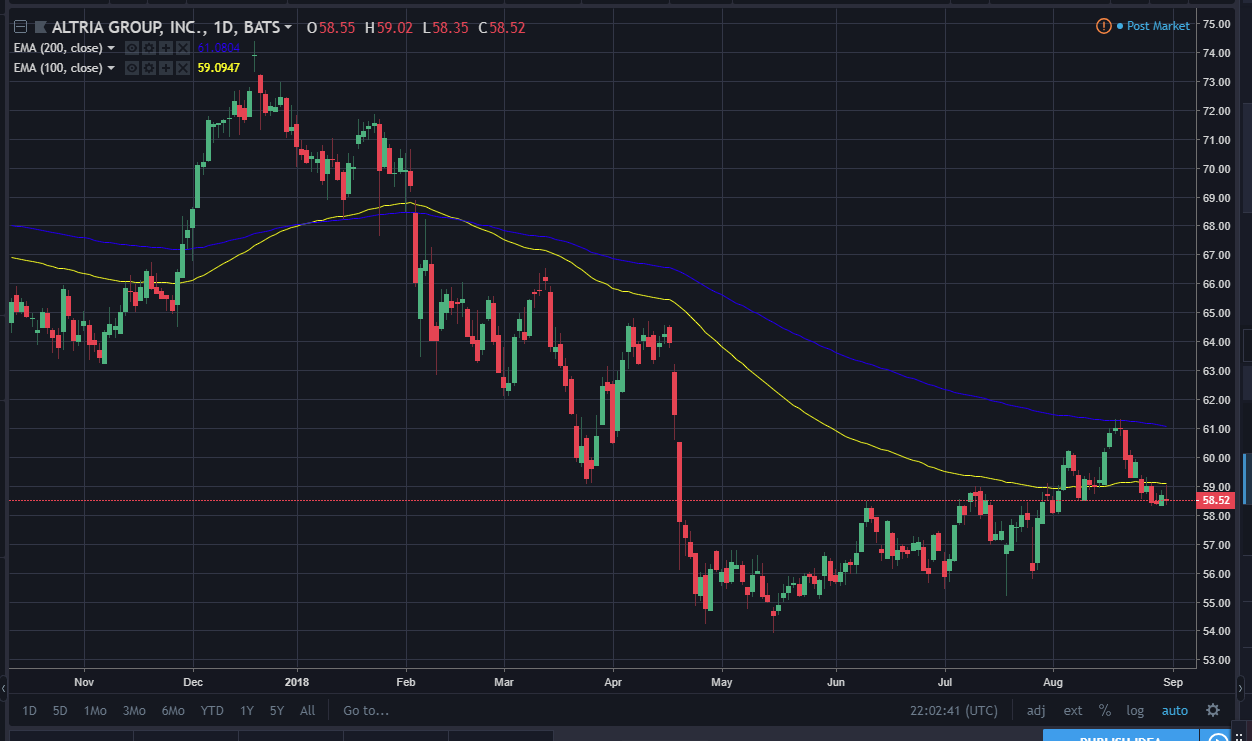Click the EMA (200, close) legend label
This screenshot has height=741, width=1252.
[58, 48]
